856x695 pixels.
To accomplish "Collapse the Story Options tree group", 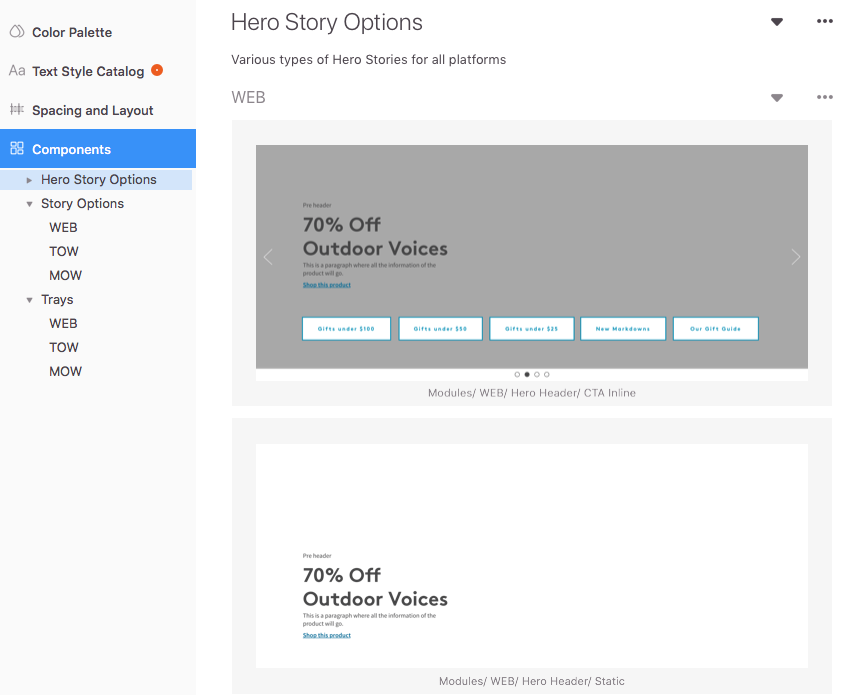I will click(30, 204).
